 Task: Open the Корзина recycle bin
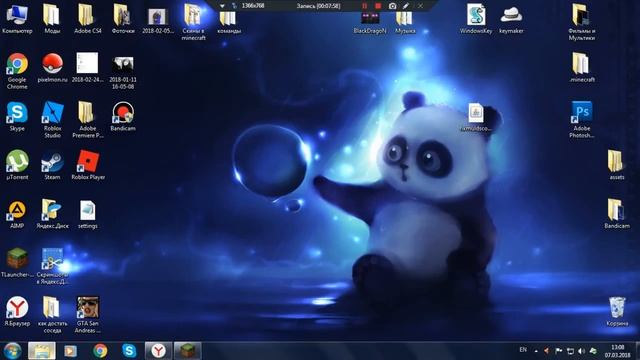(617, 311)
